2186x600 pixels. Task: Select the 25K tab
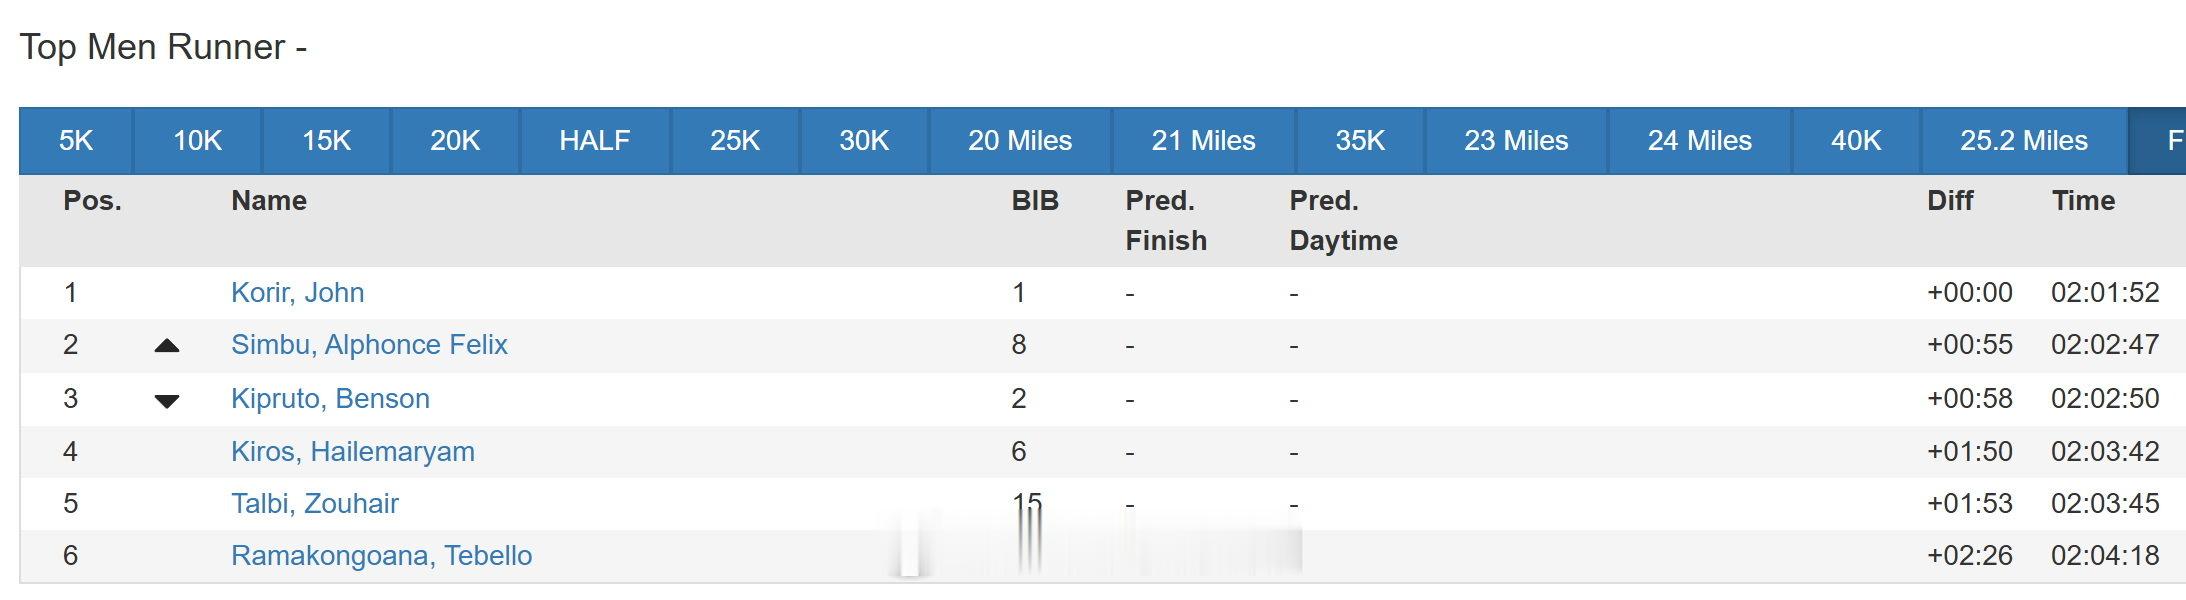tap(735, 141)
